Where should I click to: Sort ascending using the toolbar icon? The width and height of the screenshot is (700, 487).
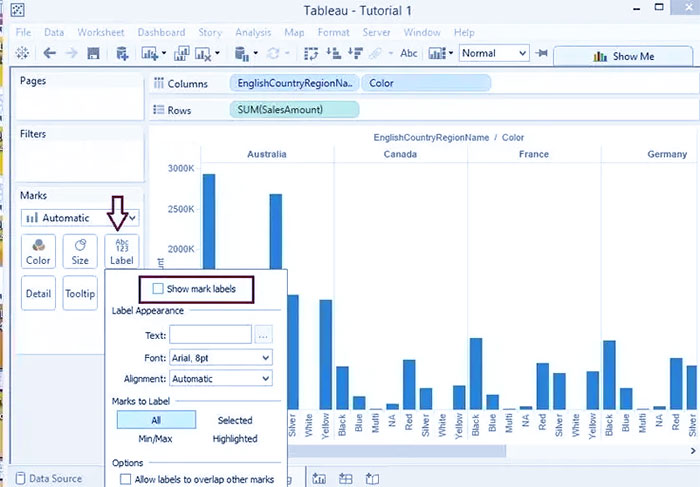(333, 53)
